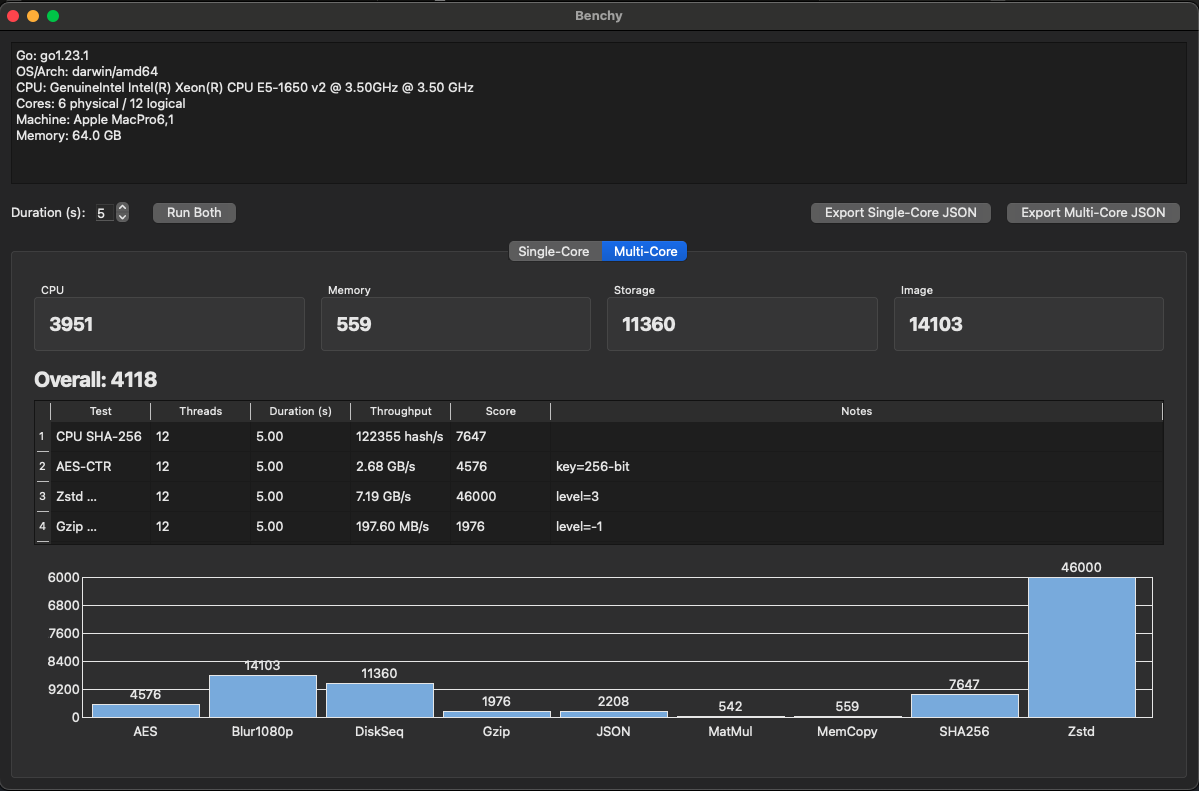This screenshot has width=1199, height=791.
Task: Click the system info text area
Action: 599,112
